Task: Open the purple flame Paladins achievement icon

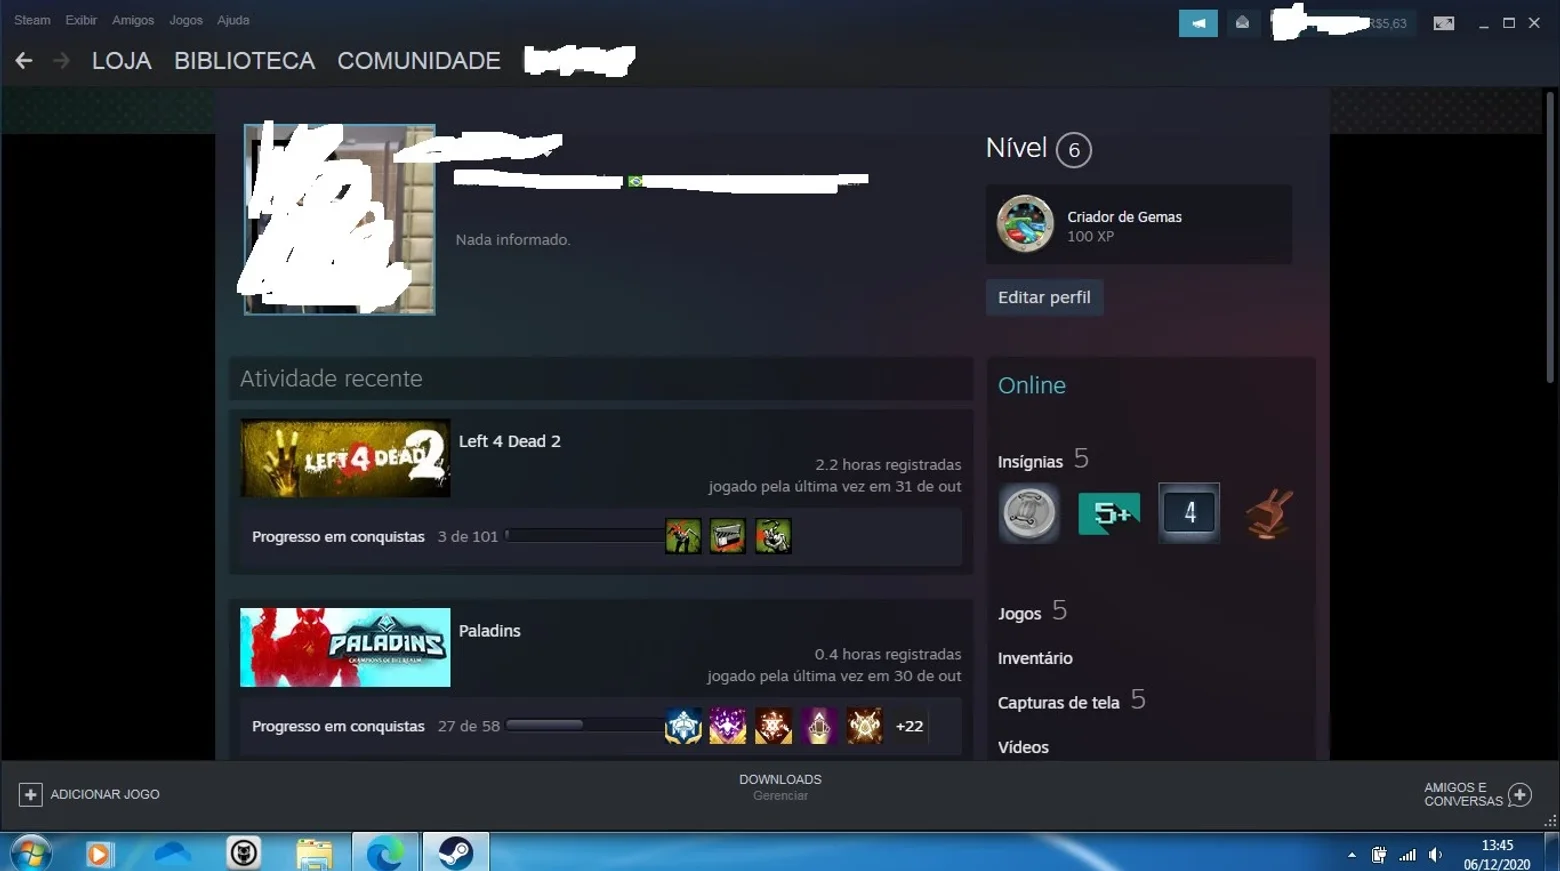Action: click(728, 726)
